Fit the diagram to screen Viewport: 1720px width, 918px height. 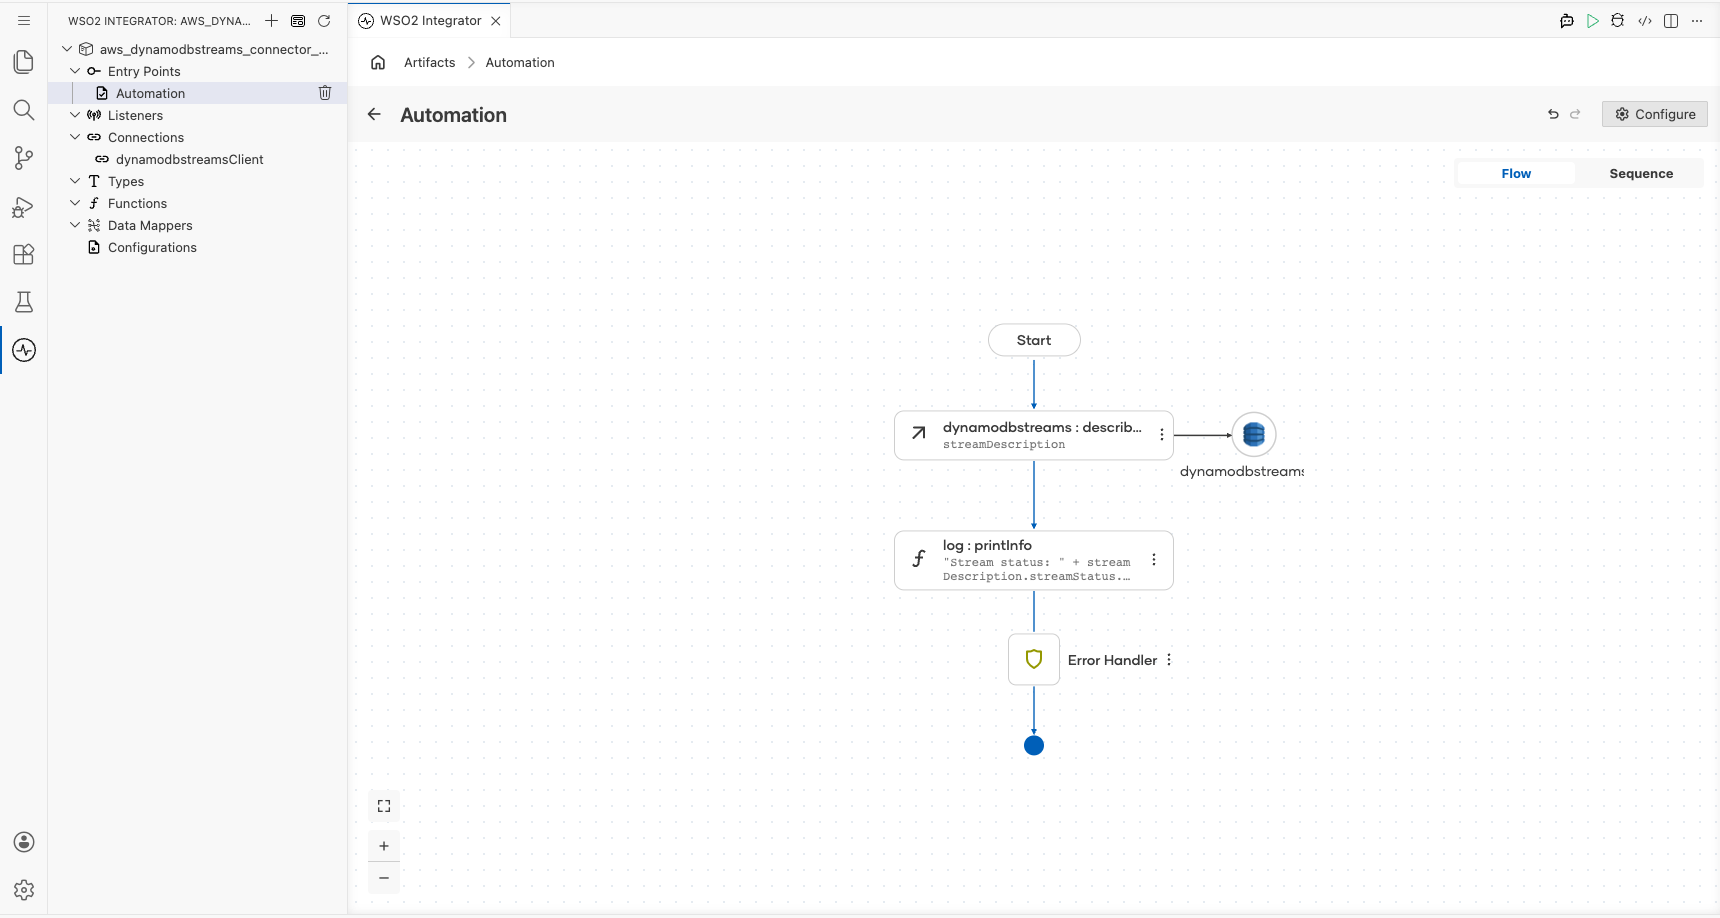[384, 806]
